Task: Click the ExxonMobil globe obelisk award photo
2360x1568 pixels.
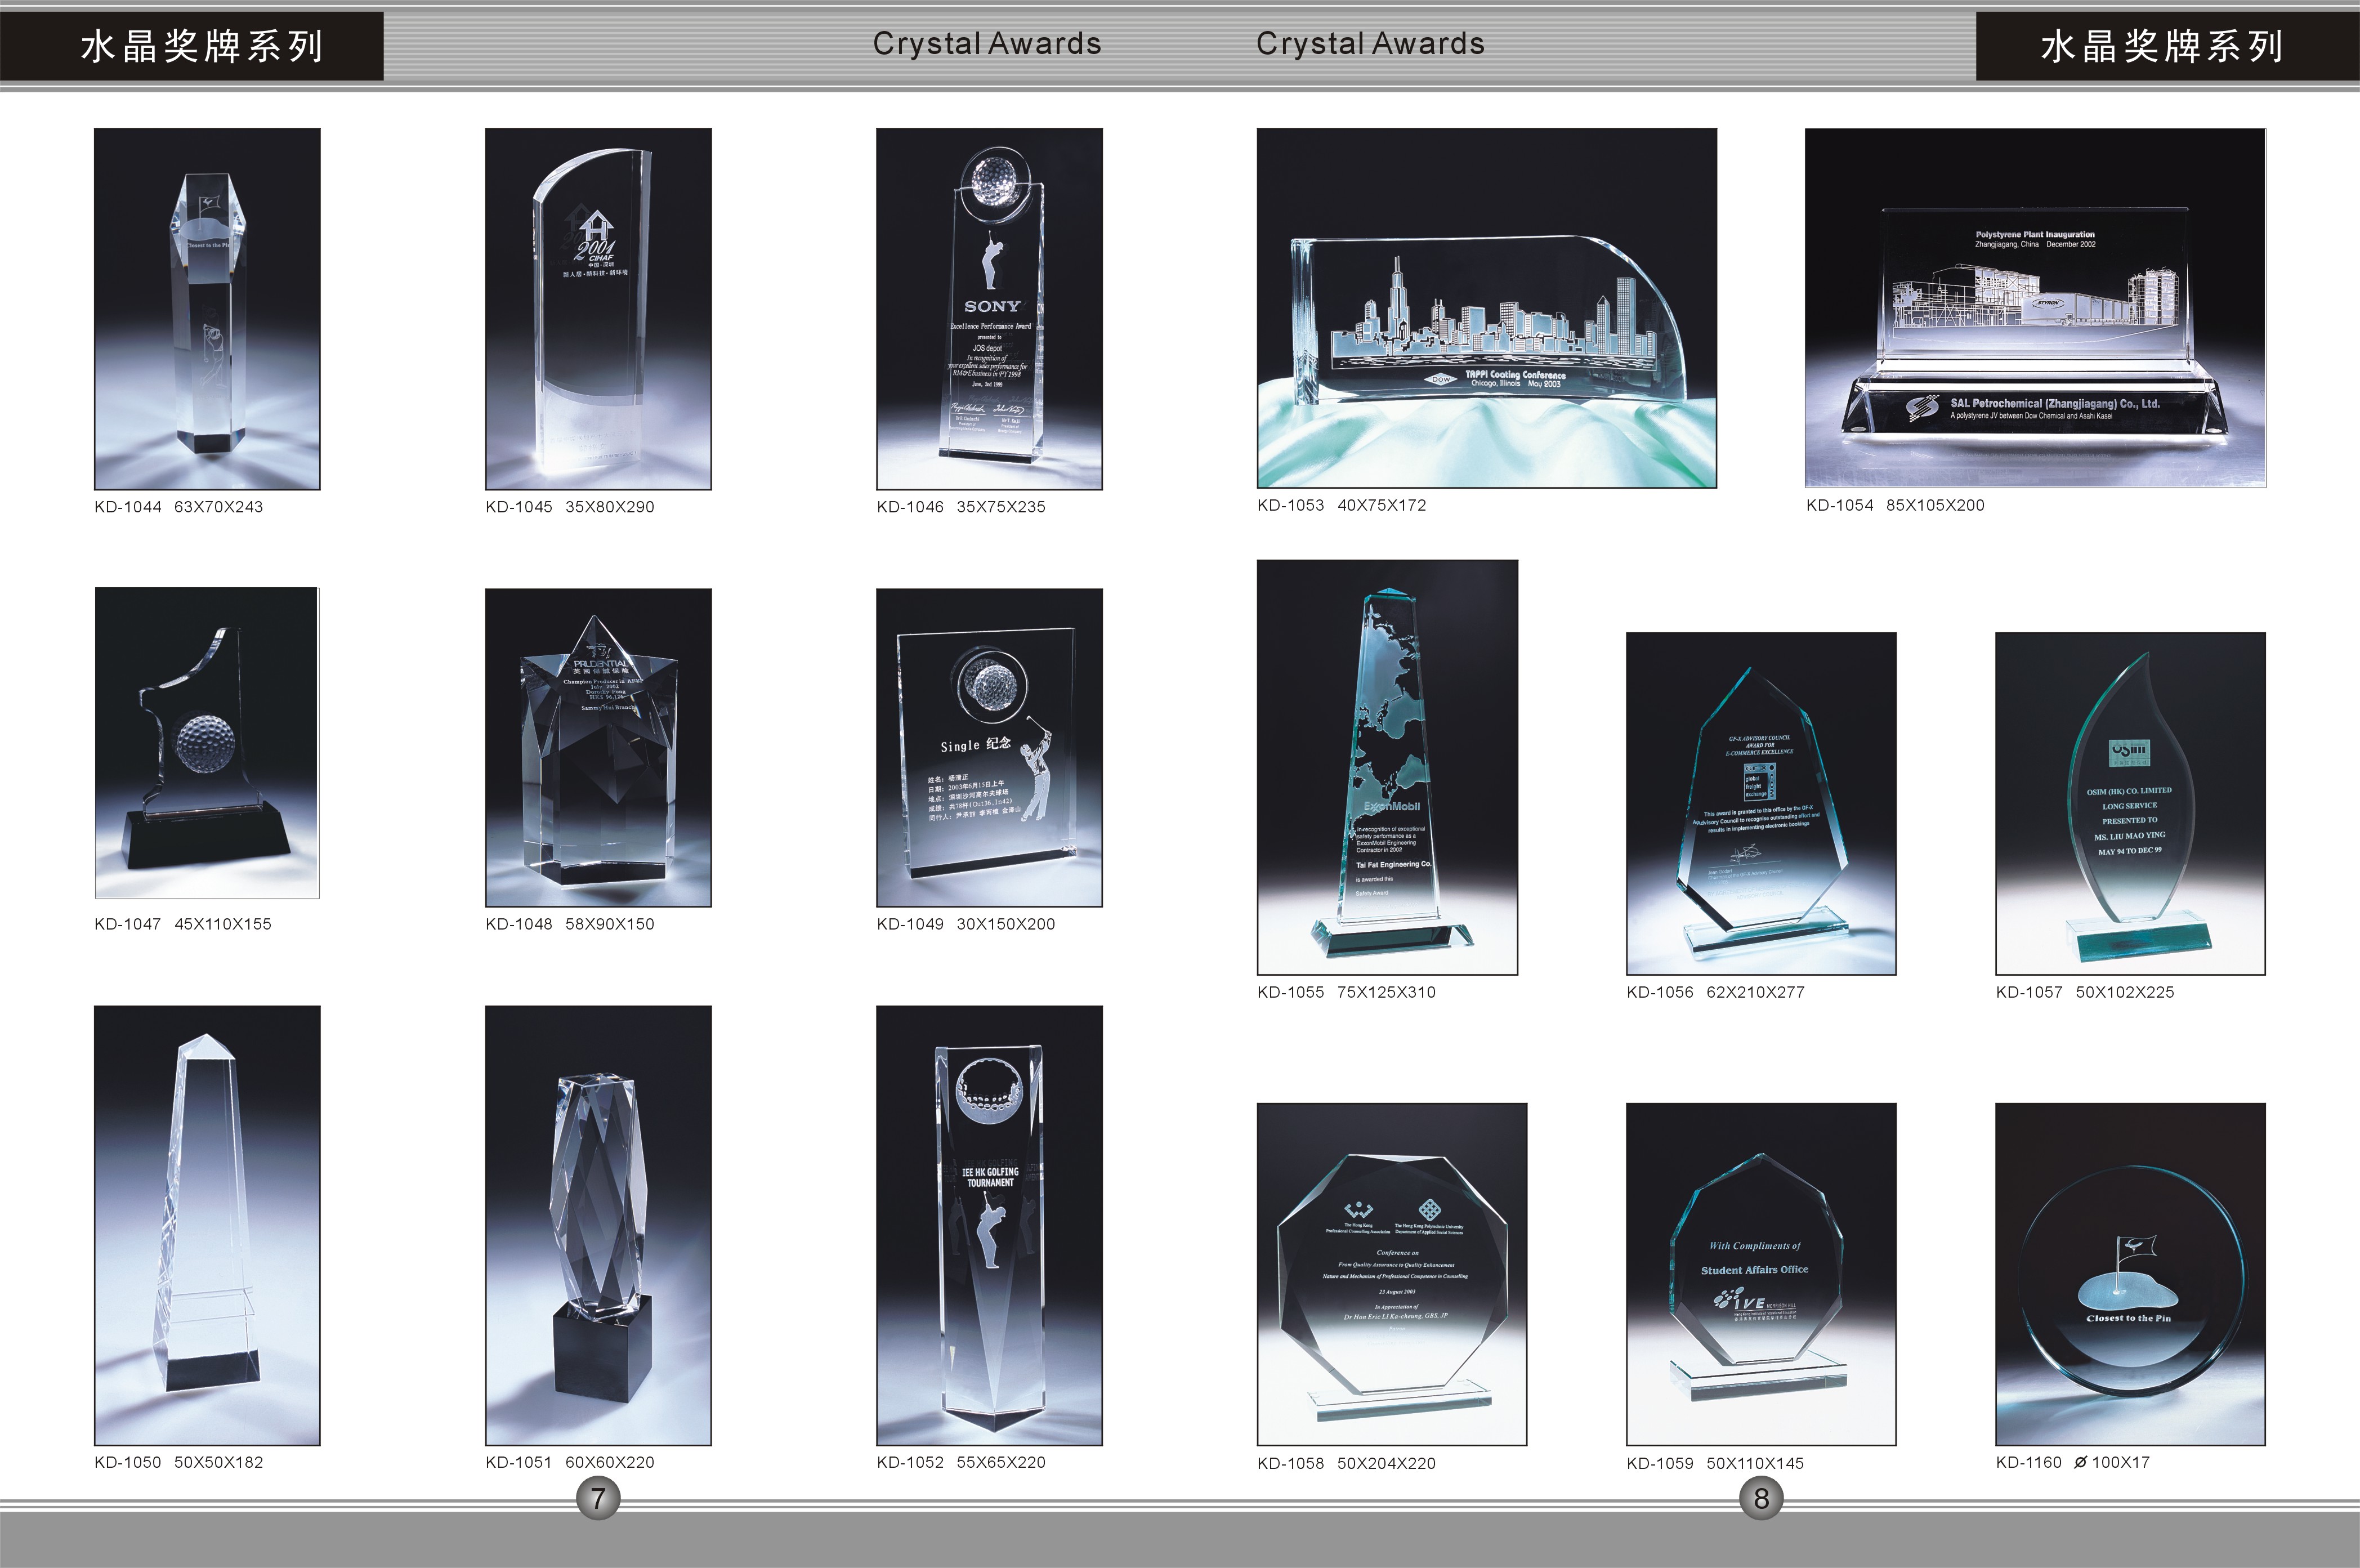Action: (x=1387, y=767)
